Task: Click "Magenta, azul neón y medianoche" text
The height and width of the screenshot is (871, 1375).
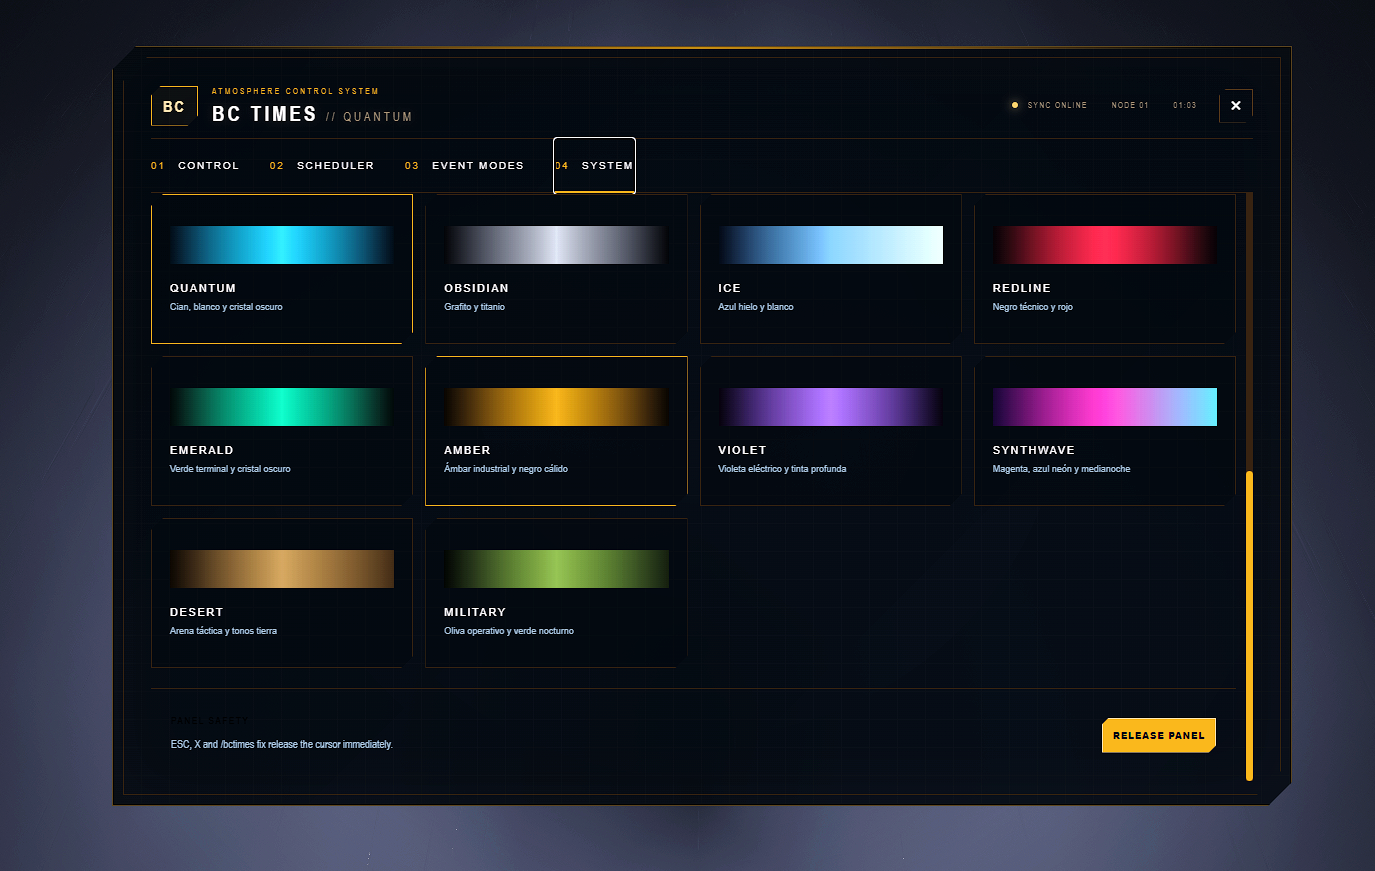Action: [1062, 469]
